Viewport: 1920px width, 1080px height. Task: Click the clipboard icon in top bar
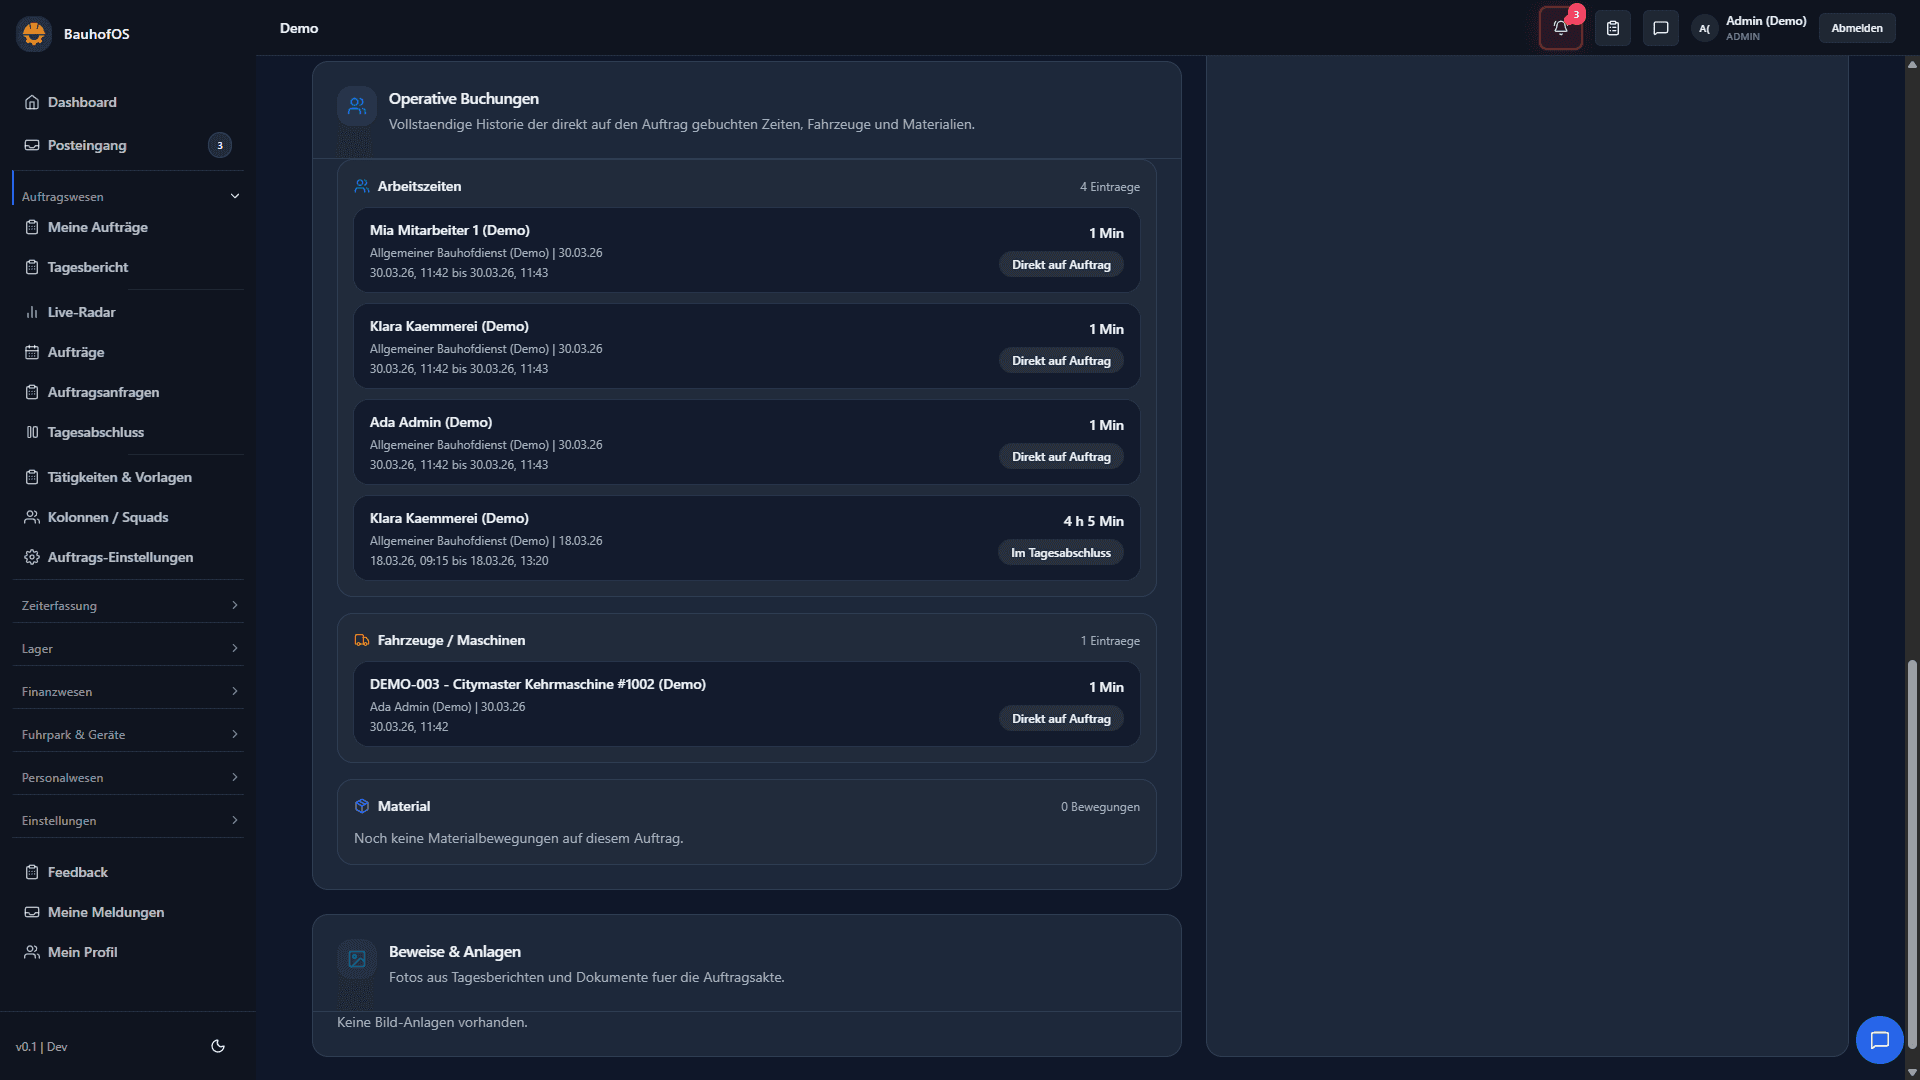[1613, 28]
